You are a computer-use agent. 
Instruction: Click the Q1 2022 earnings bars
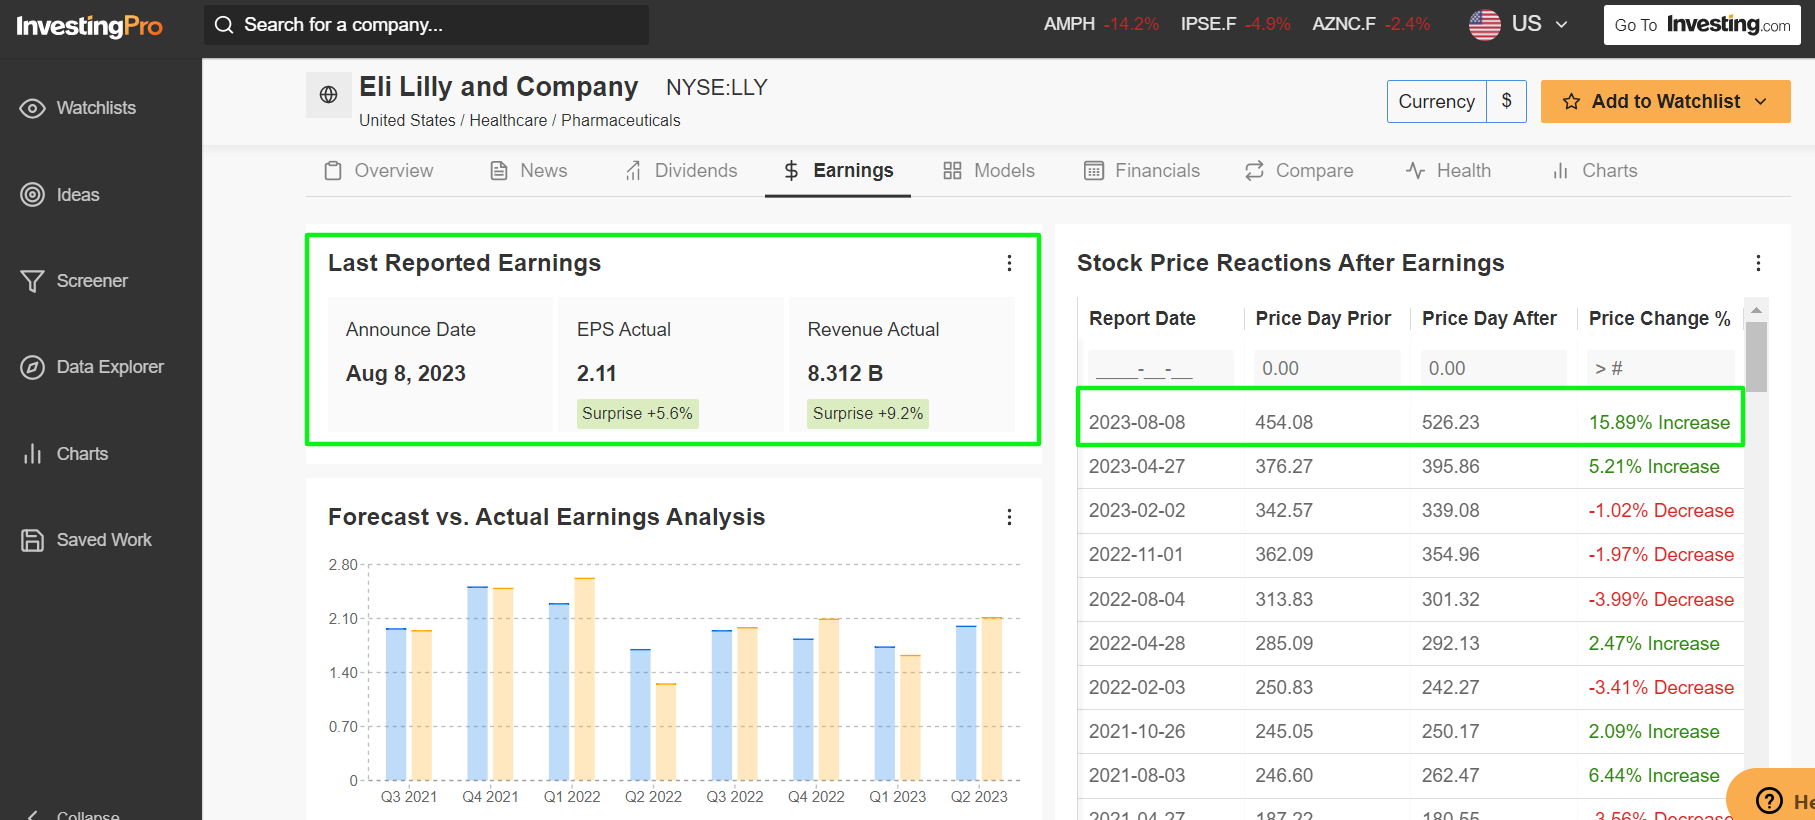[572, 679]
